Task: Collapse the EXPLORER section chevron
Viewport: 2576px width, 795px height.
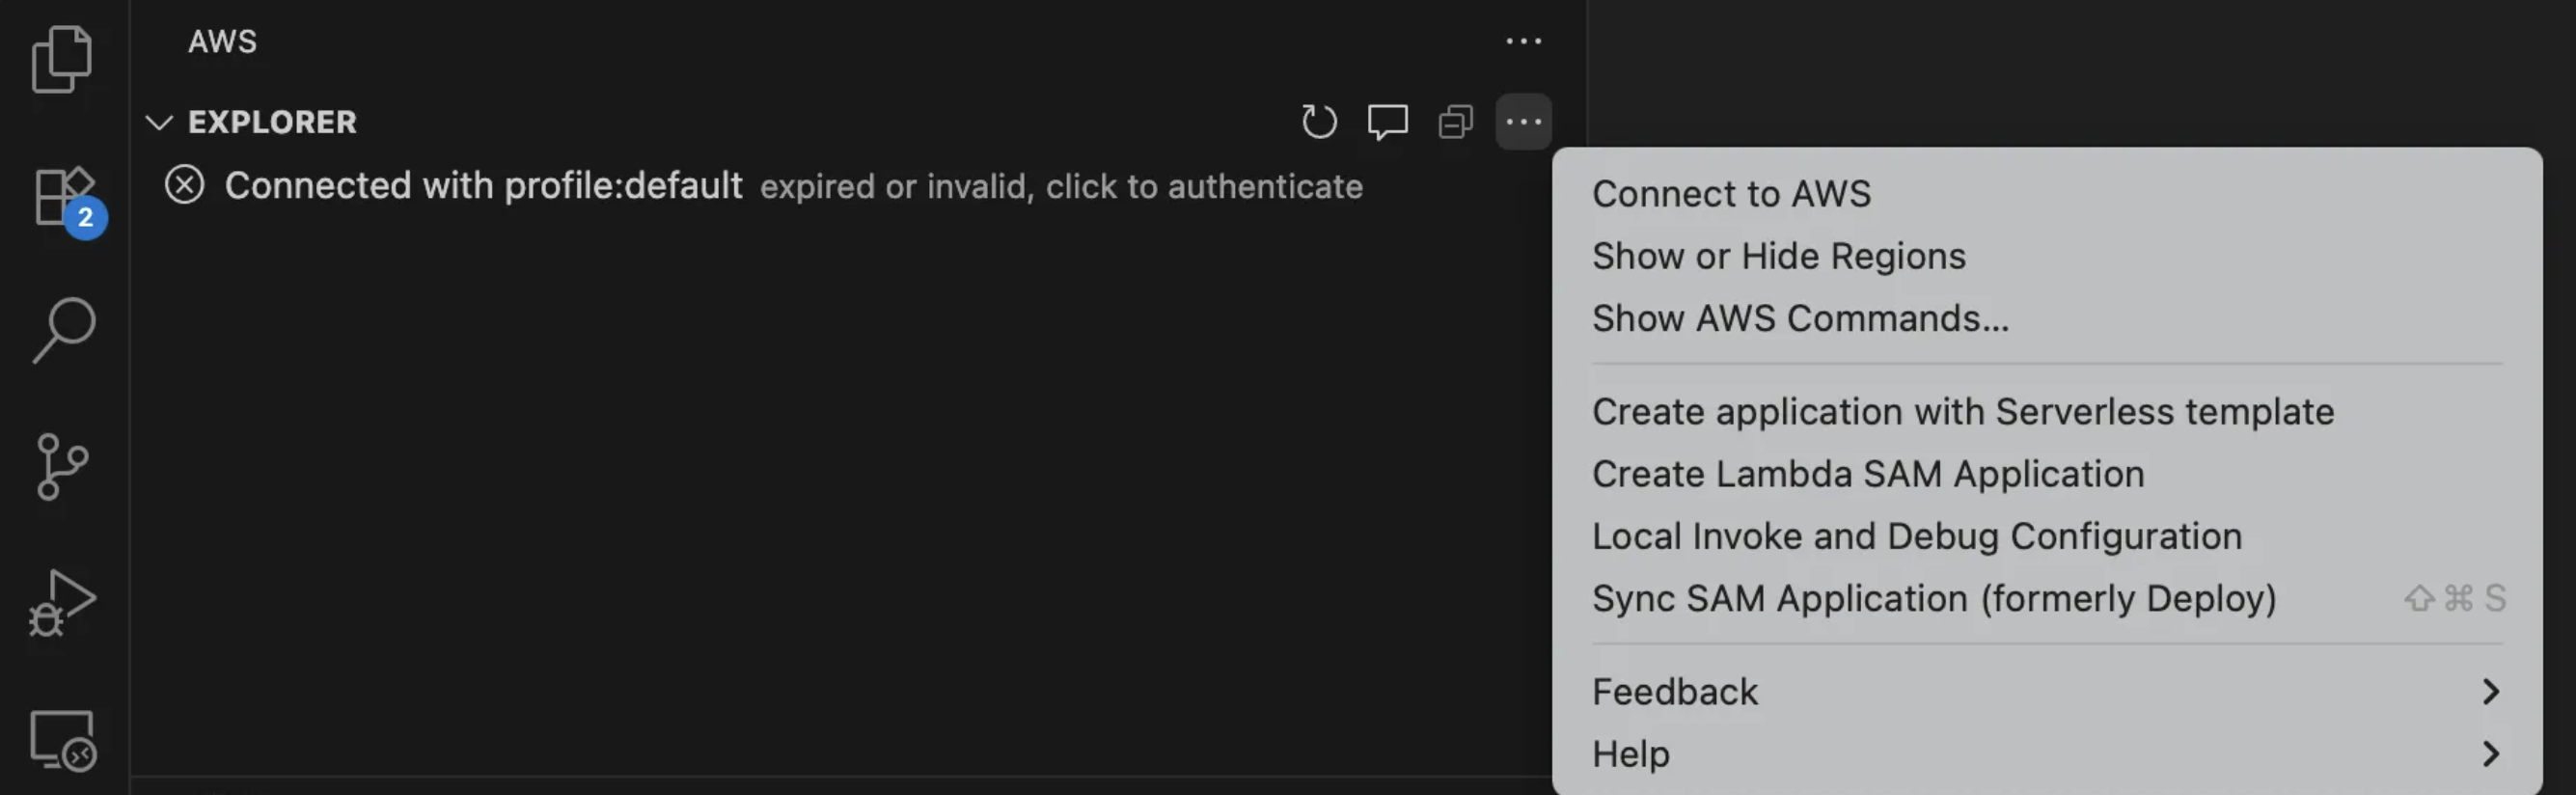Action: click(158, 122)
